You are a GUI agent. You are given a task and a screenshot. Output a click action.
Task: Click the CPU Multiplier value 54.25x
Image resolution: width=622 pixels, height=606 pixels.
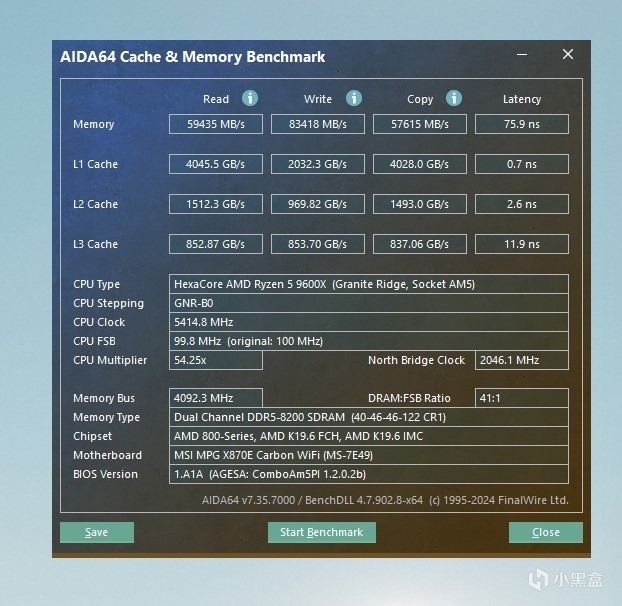pos(216,360)
